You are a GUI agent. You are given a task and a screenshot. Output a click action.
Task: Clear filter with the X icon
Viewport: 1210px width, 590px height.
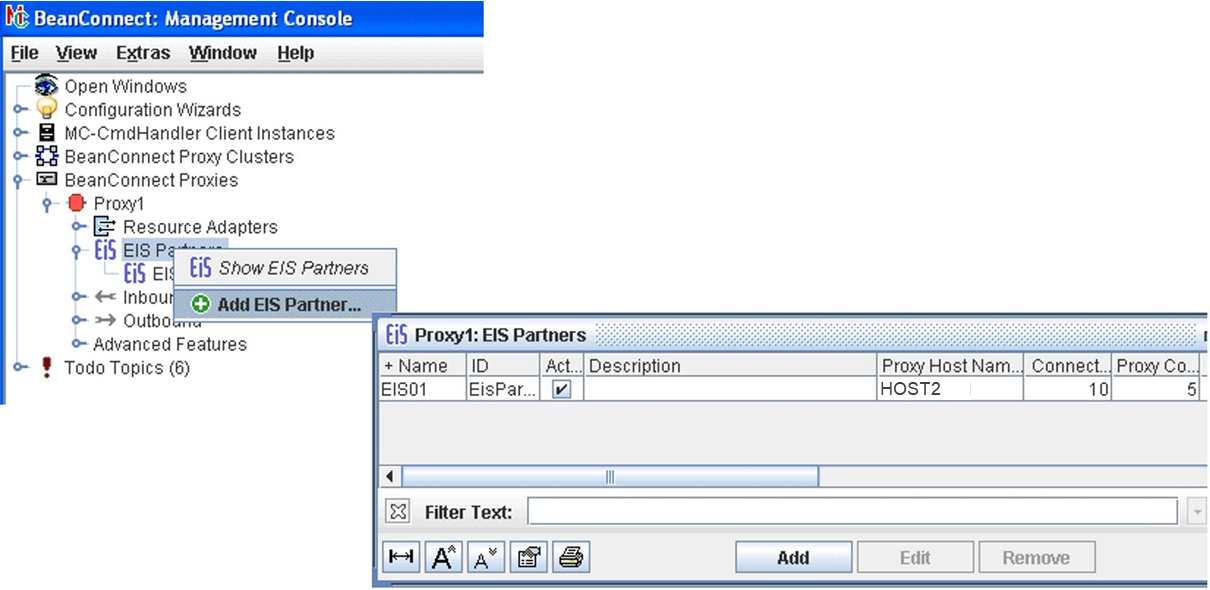click(x=398, y=512)
